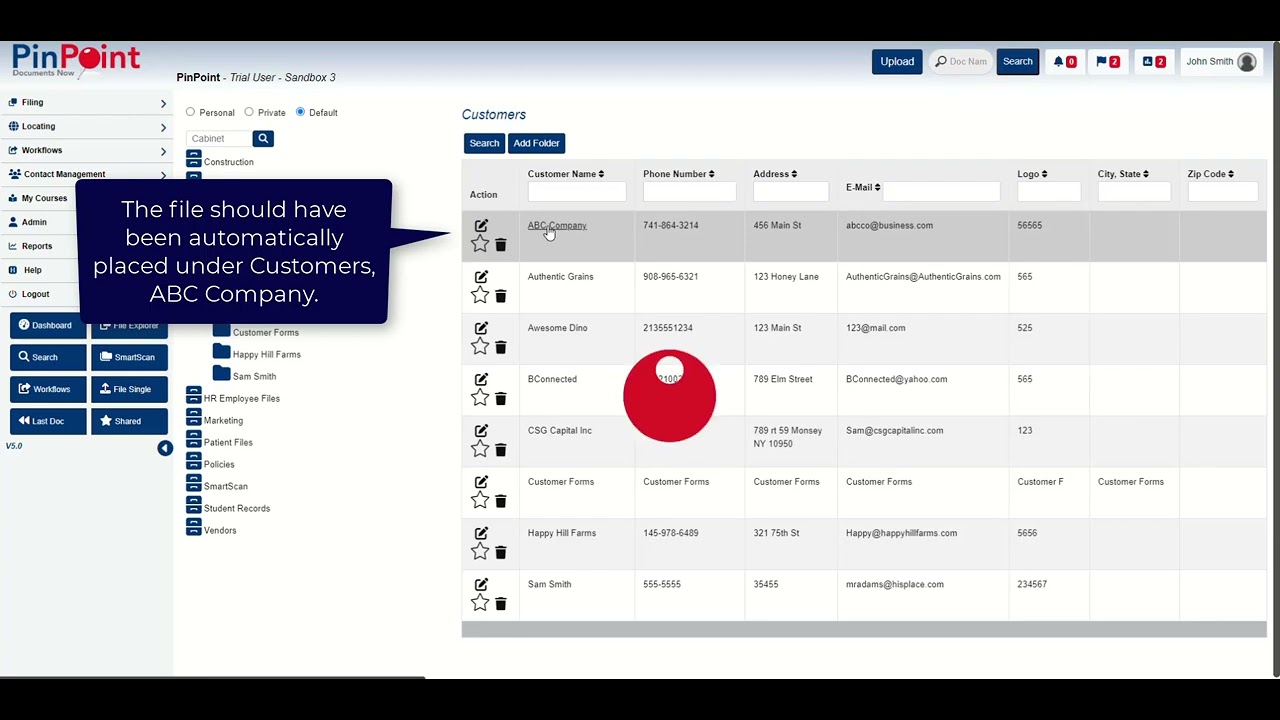Screen dimensions: 1280x720
Task: Sort by City, State column
Action: [x=1123, y=174]
